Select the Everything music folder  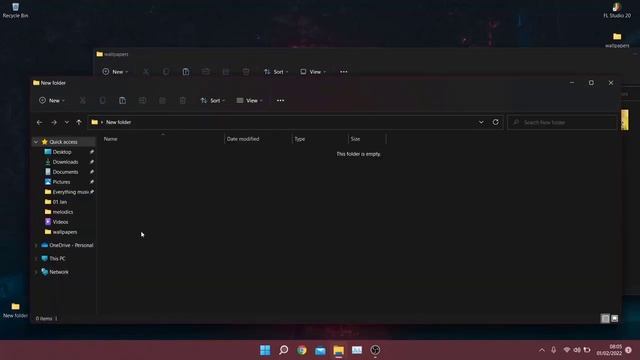(x=70, y=192)
